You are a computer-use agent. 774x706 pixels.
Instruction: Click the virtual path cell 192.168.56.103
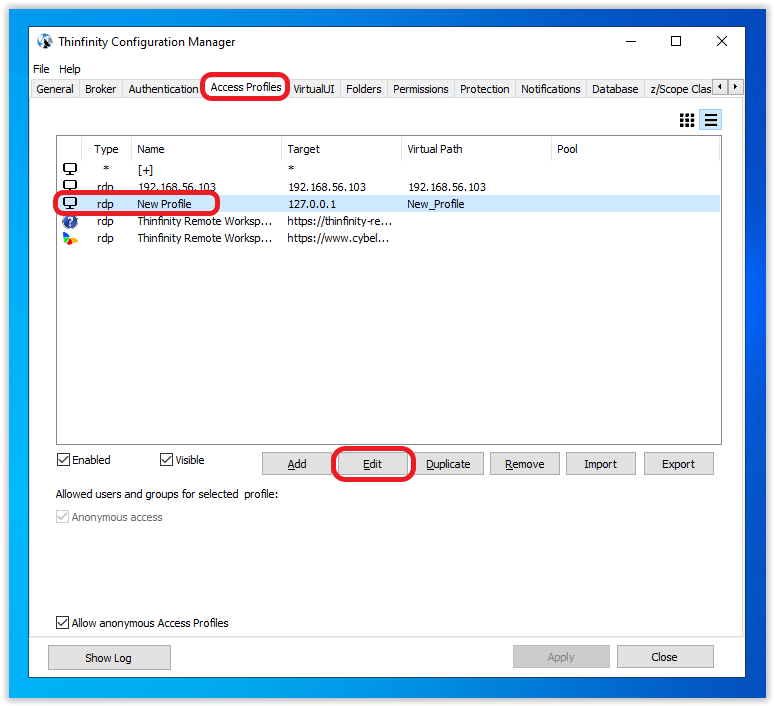coord(447,187)
